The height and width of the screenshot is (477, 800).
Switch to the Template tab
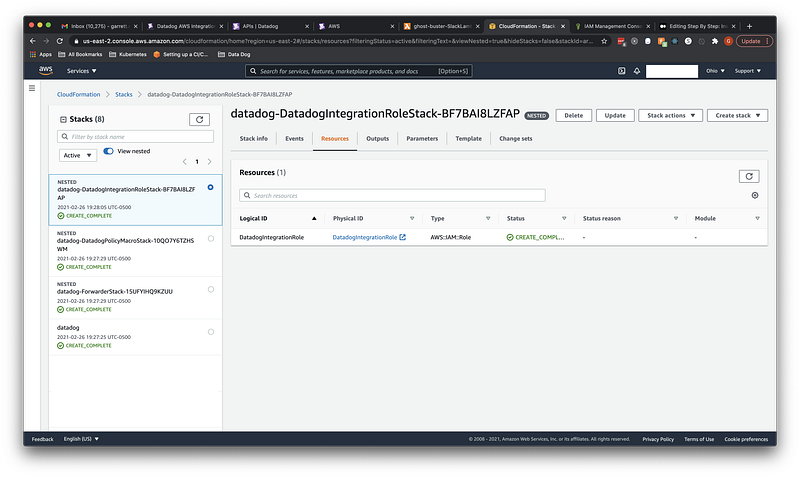coord(468,138)
